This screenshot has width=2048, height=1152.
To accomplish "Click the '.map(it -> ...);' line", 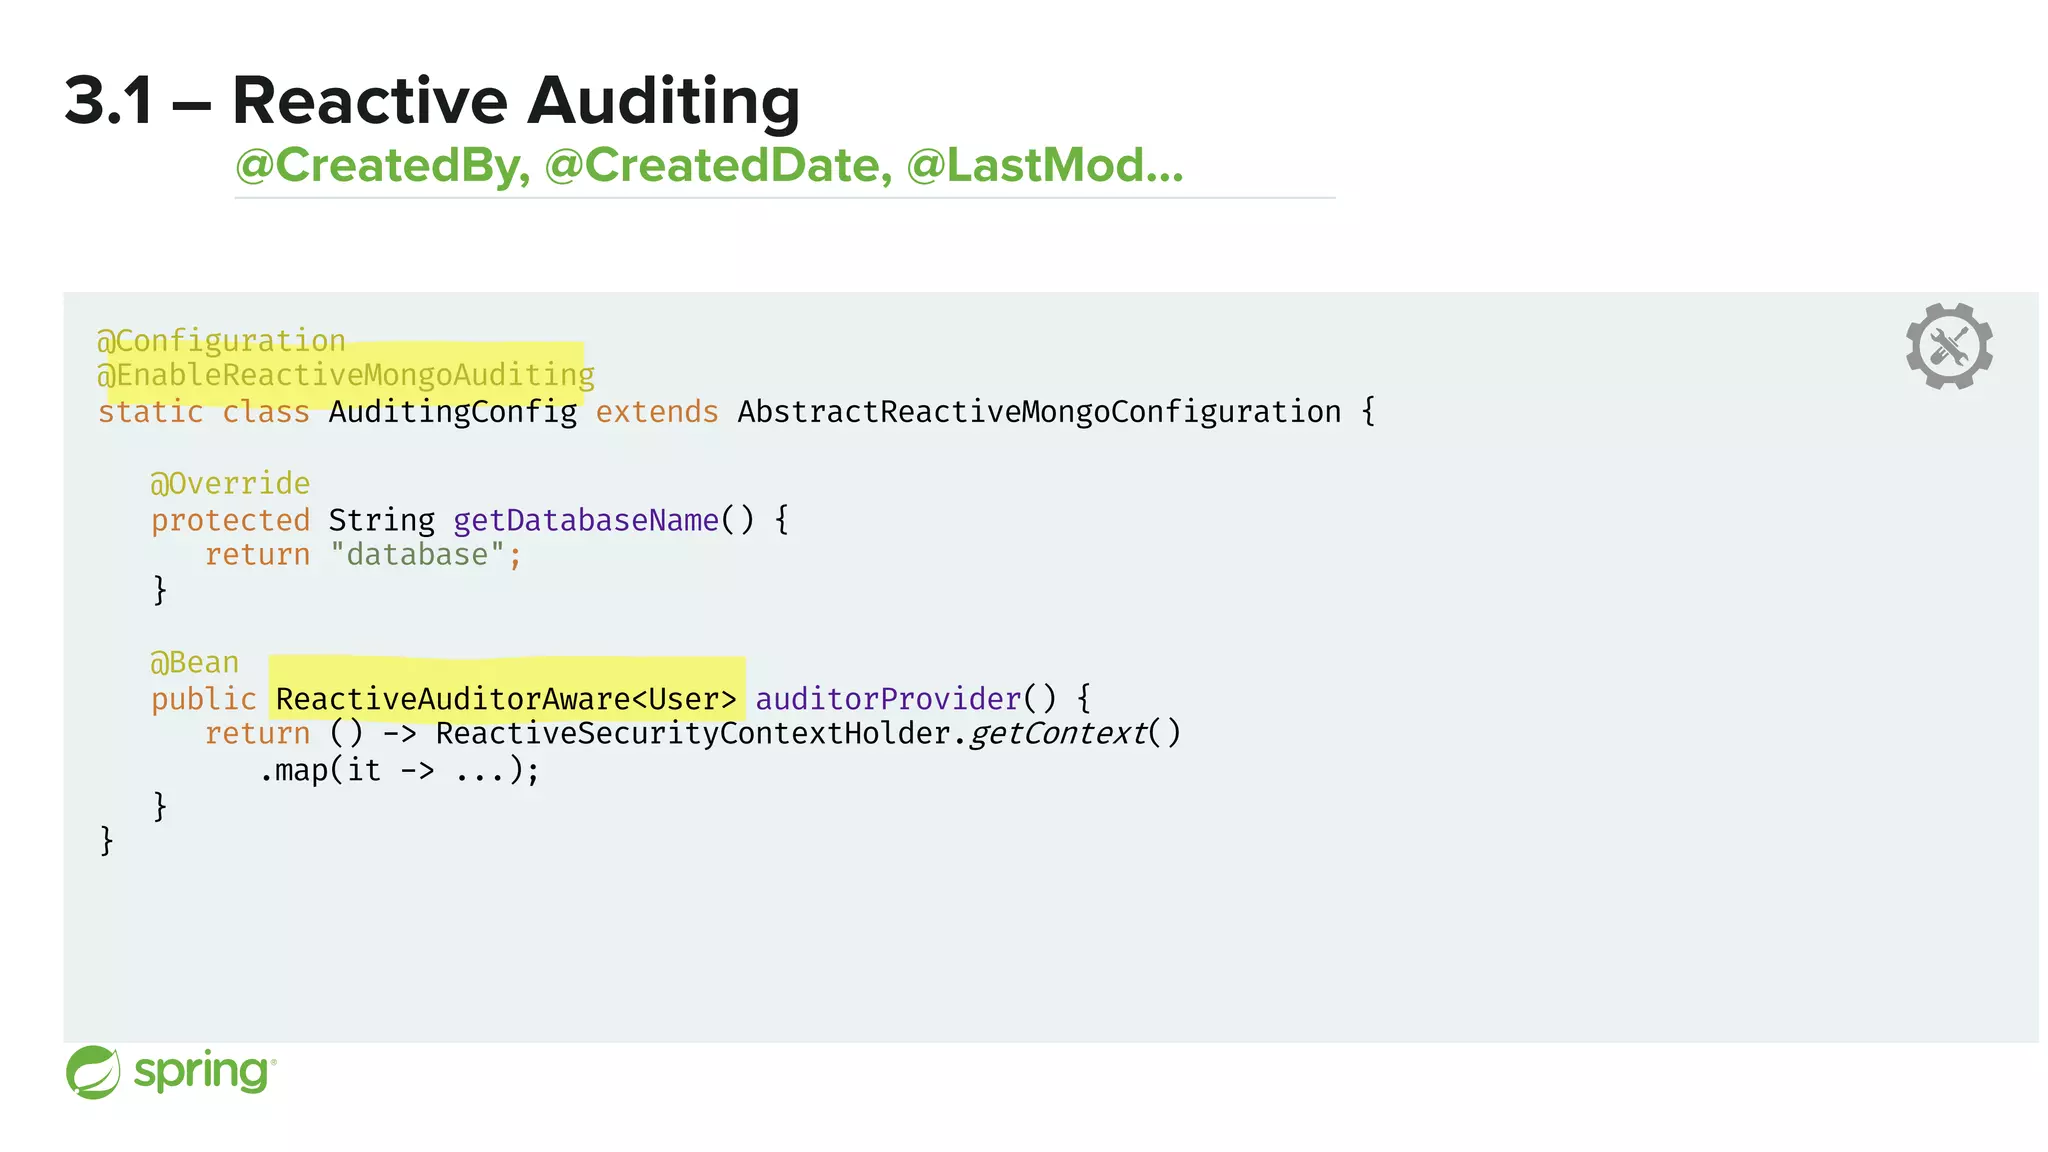I will click(400, 770).
